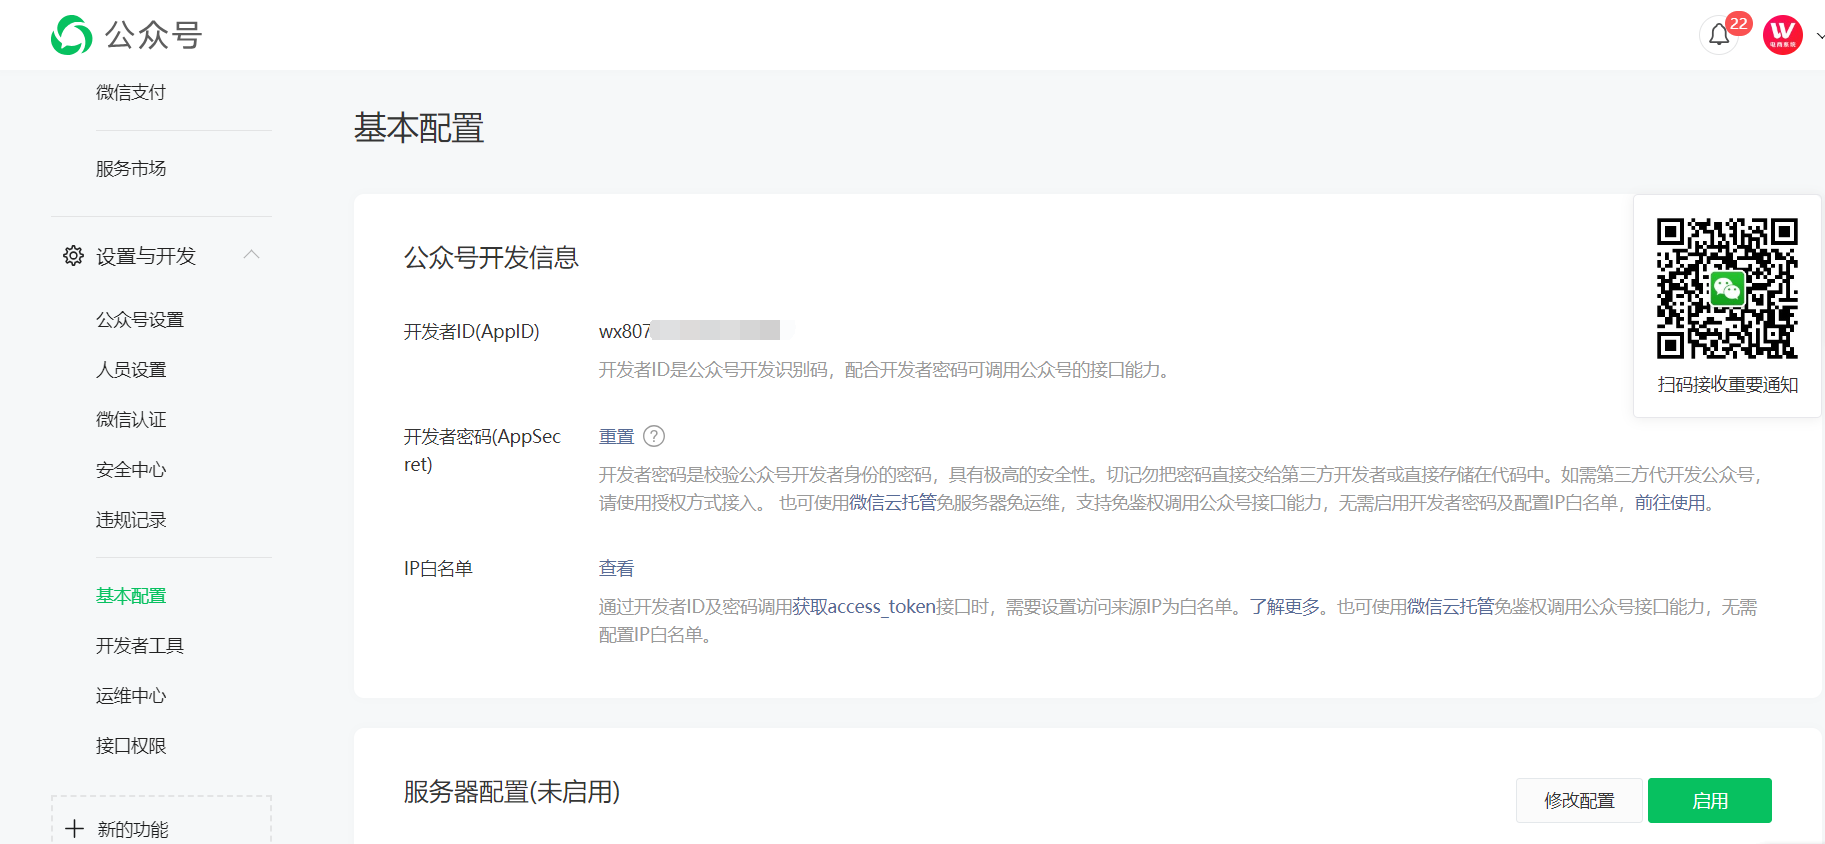Image resolution: width=1825 pixels, height=844 pixels.
Task: Open 接口权限 page
Action: point(131,746)
